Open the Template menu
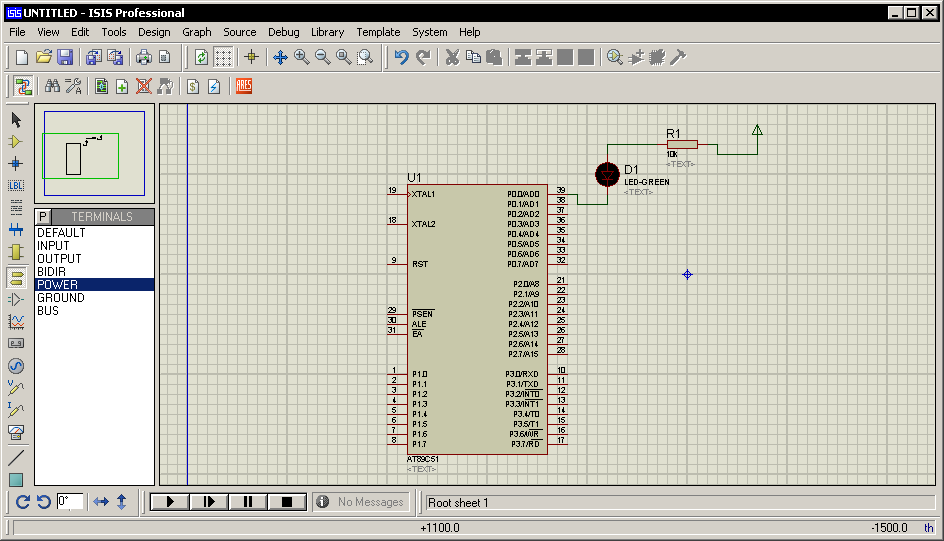 tap(378, 32)
